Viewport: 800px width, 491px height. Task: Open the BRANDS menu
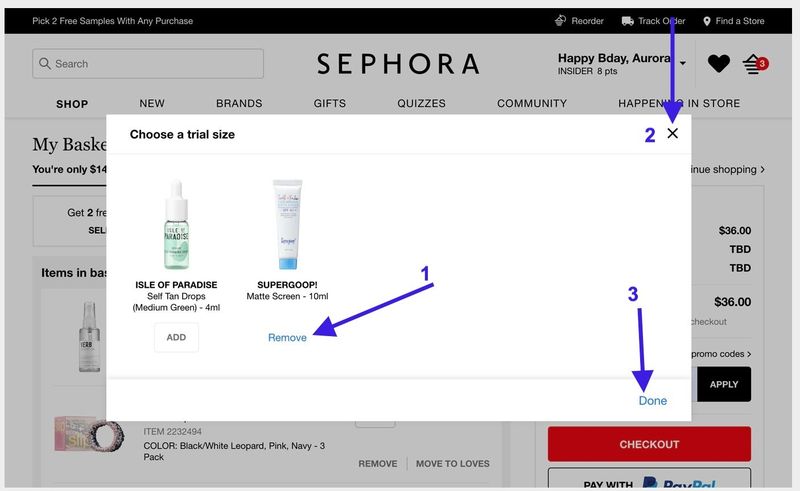[x=239, y=104]
